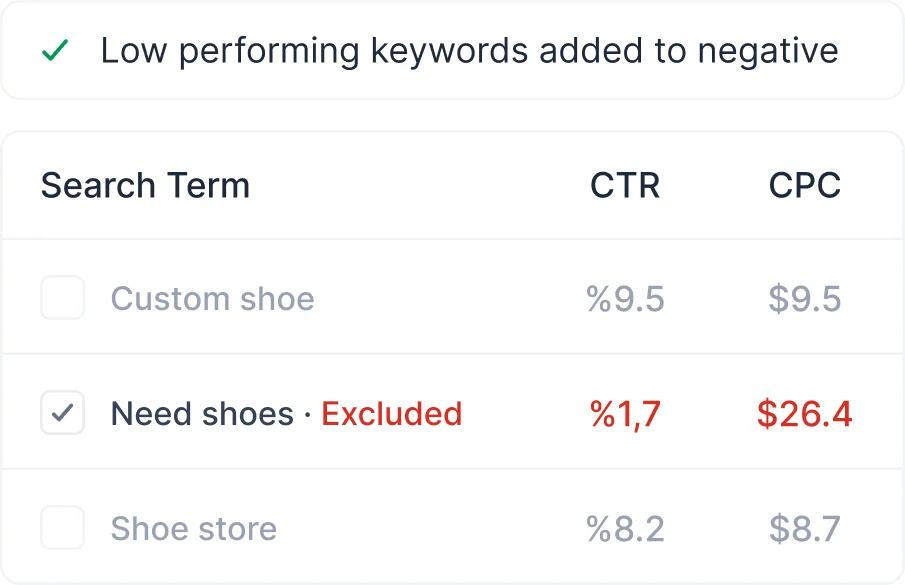Sort by the CPC column header

tap(804, 186)
